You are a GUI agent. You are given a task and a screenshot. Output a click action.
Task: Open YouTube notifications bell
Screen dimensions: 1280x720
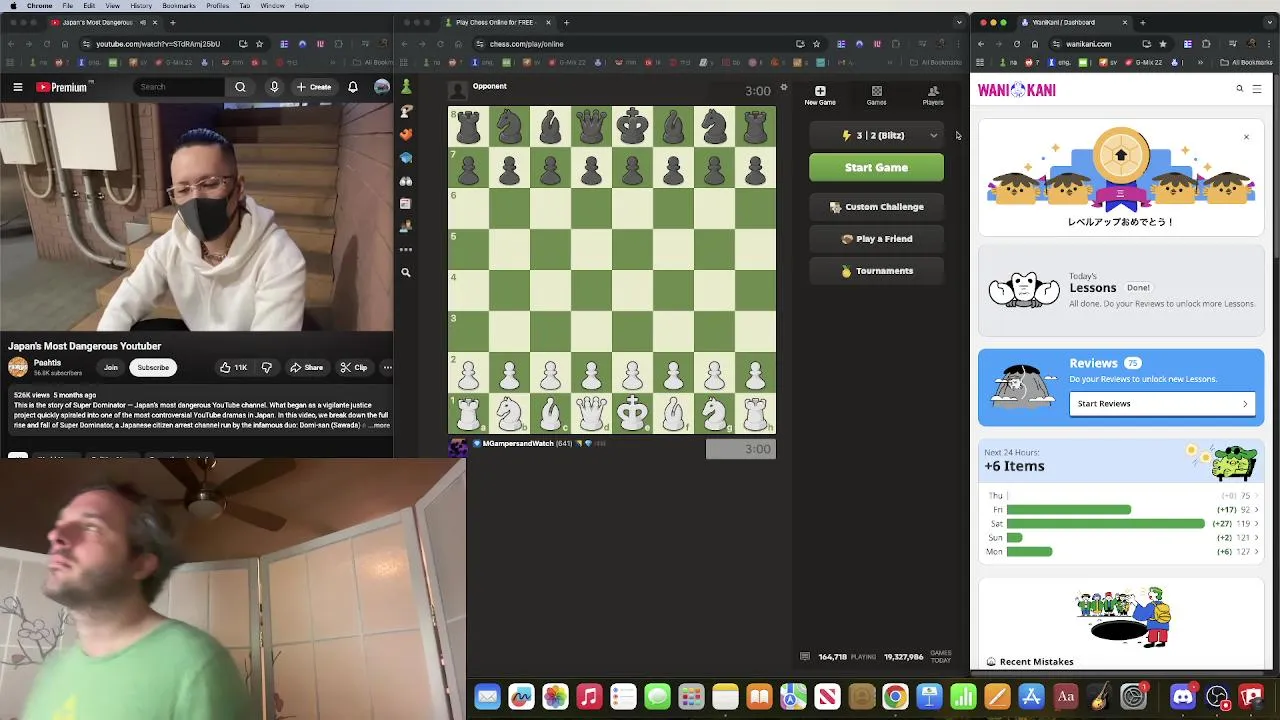click(352, 87)
